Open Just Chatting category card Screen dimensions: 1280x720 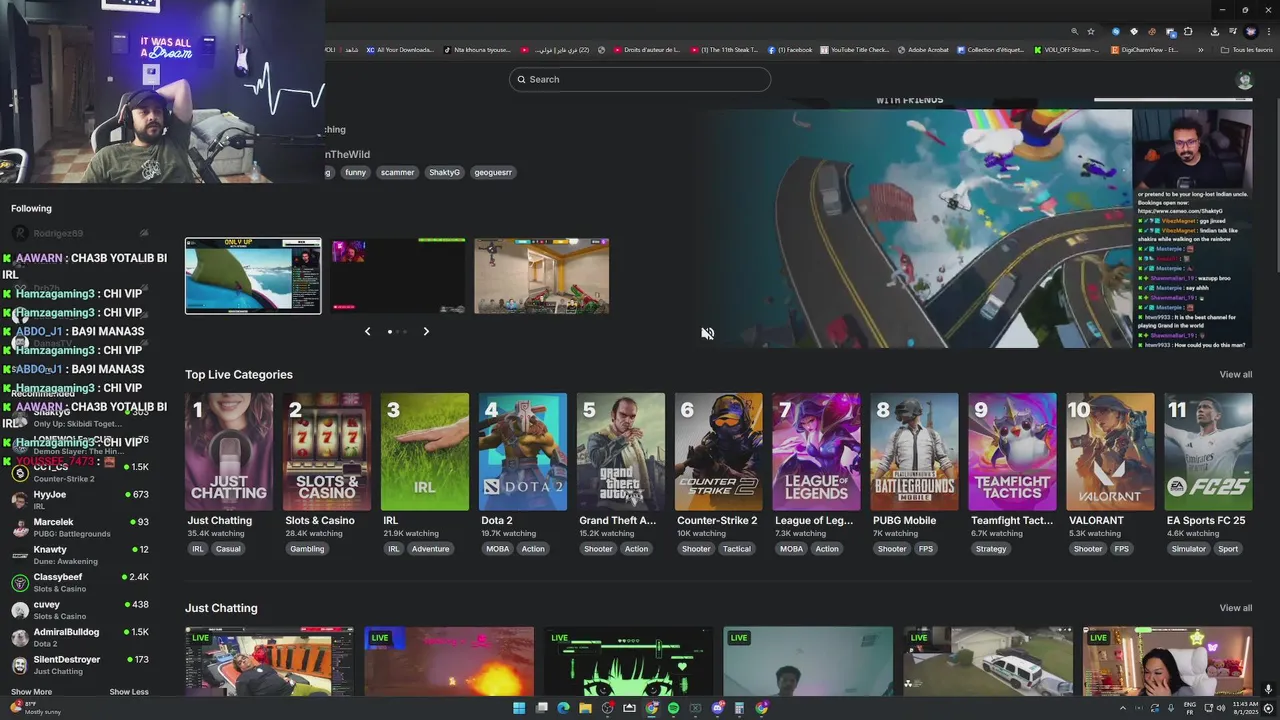[x=229, y=452]
